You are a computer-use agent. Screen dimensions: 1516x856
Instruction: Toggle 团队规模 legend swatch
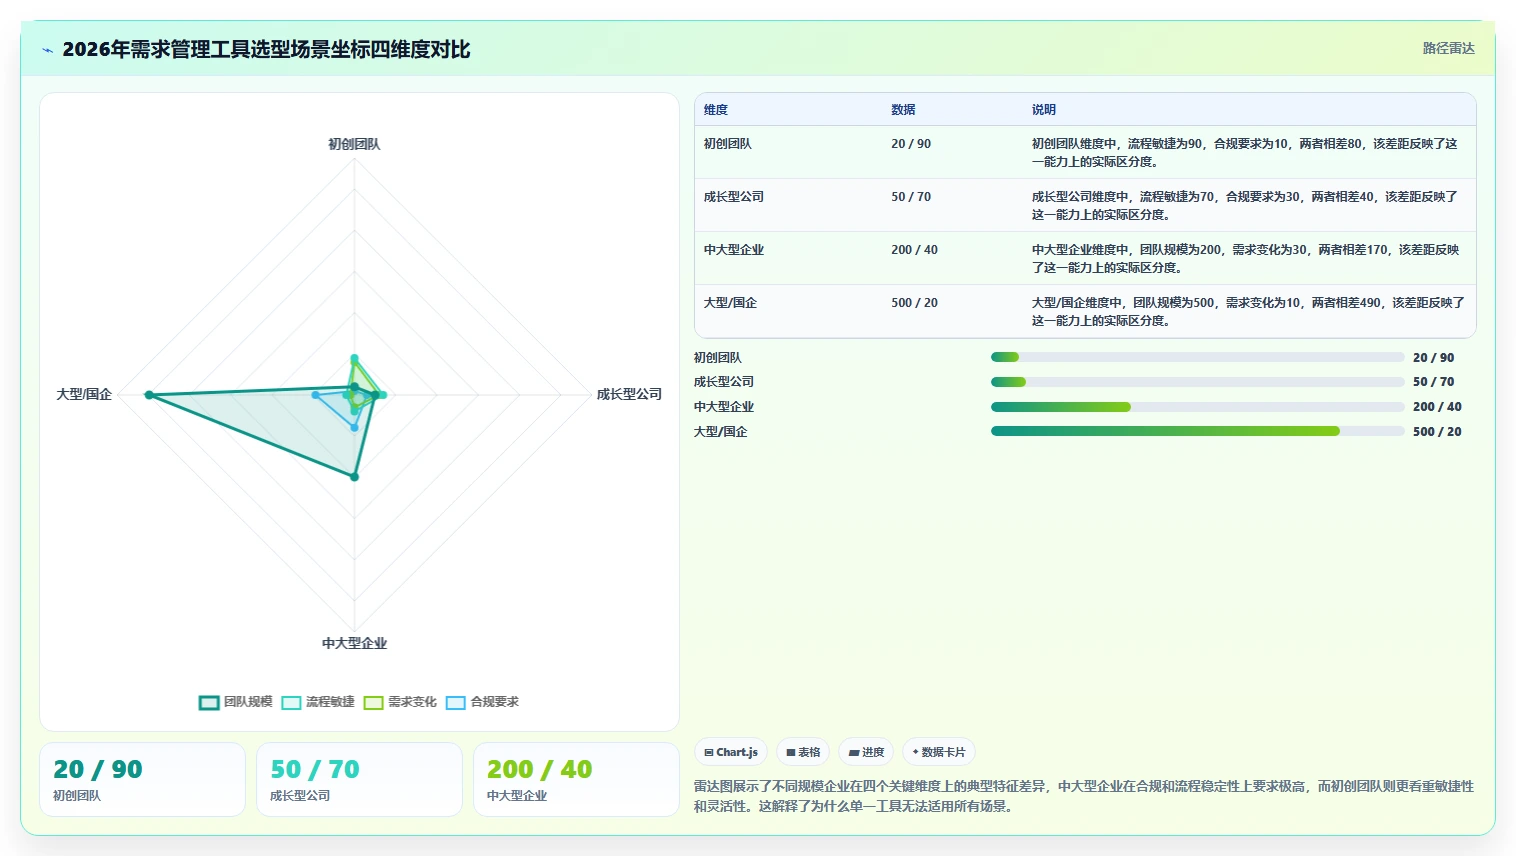click(209, 702)
